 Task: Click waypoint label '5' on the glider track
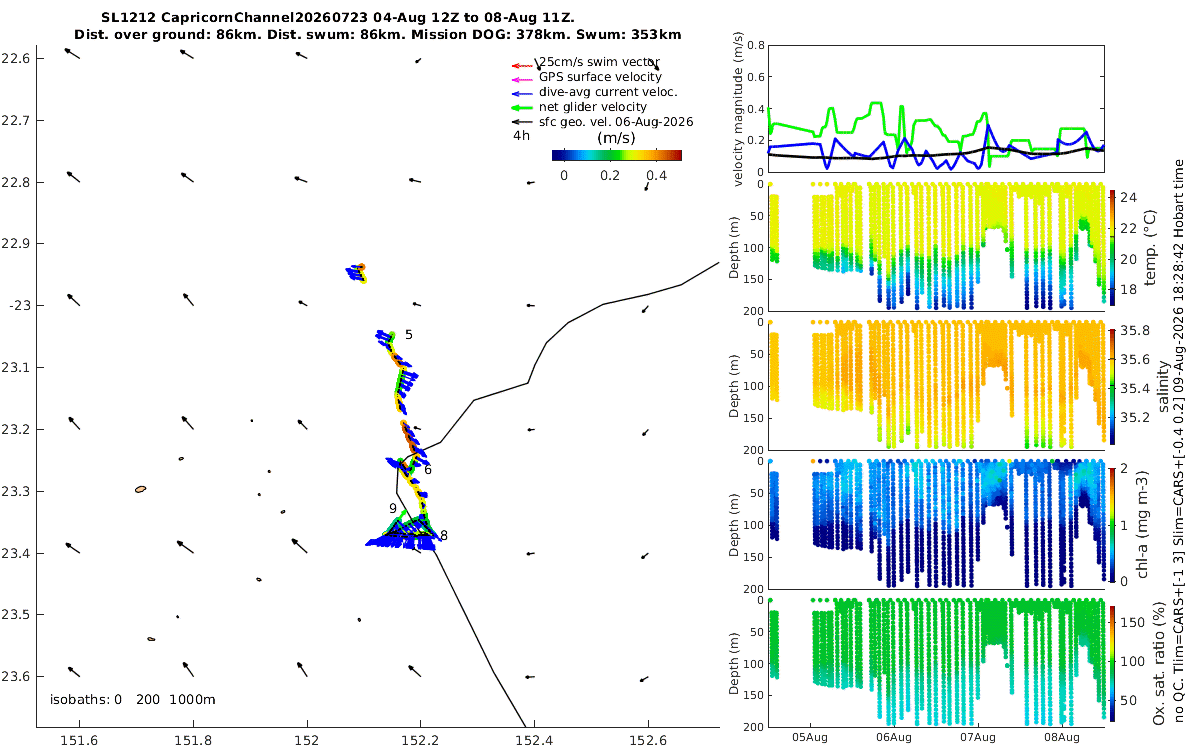pyautogui.click(x=409, y=335)
